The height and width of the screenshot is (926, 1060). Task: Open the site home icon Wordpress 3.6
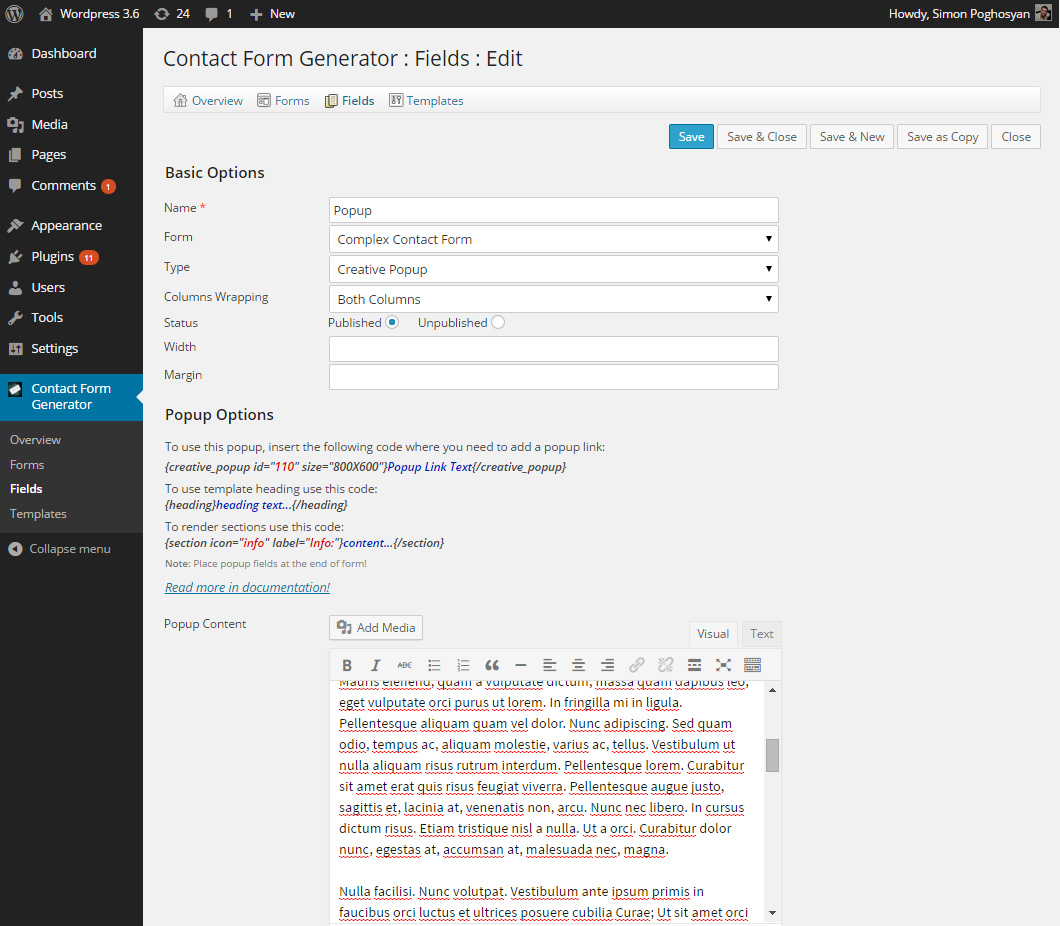[x=89, y=14]
